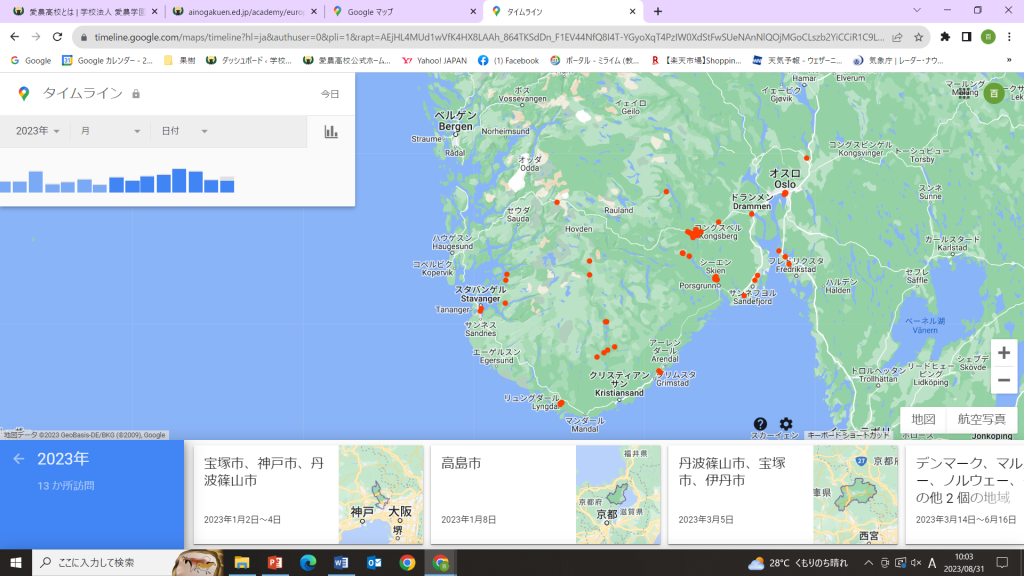Open the Google account avatar on map
Image resolution: width=1024 pixels, height=576 pixels.
tap(993, 93)
